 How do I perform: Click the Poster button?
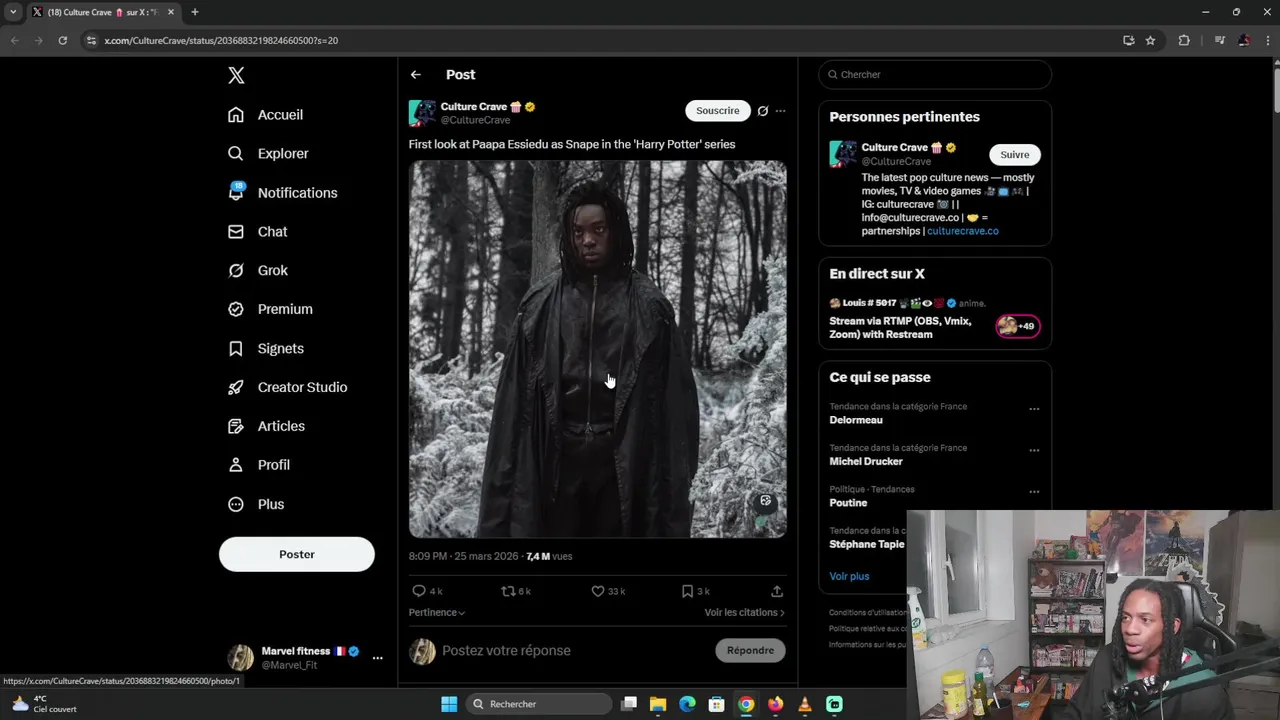click(x=297, y=554)
